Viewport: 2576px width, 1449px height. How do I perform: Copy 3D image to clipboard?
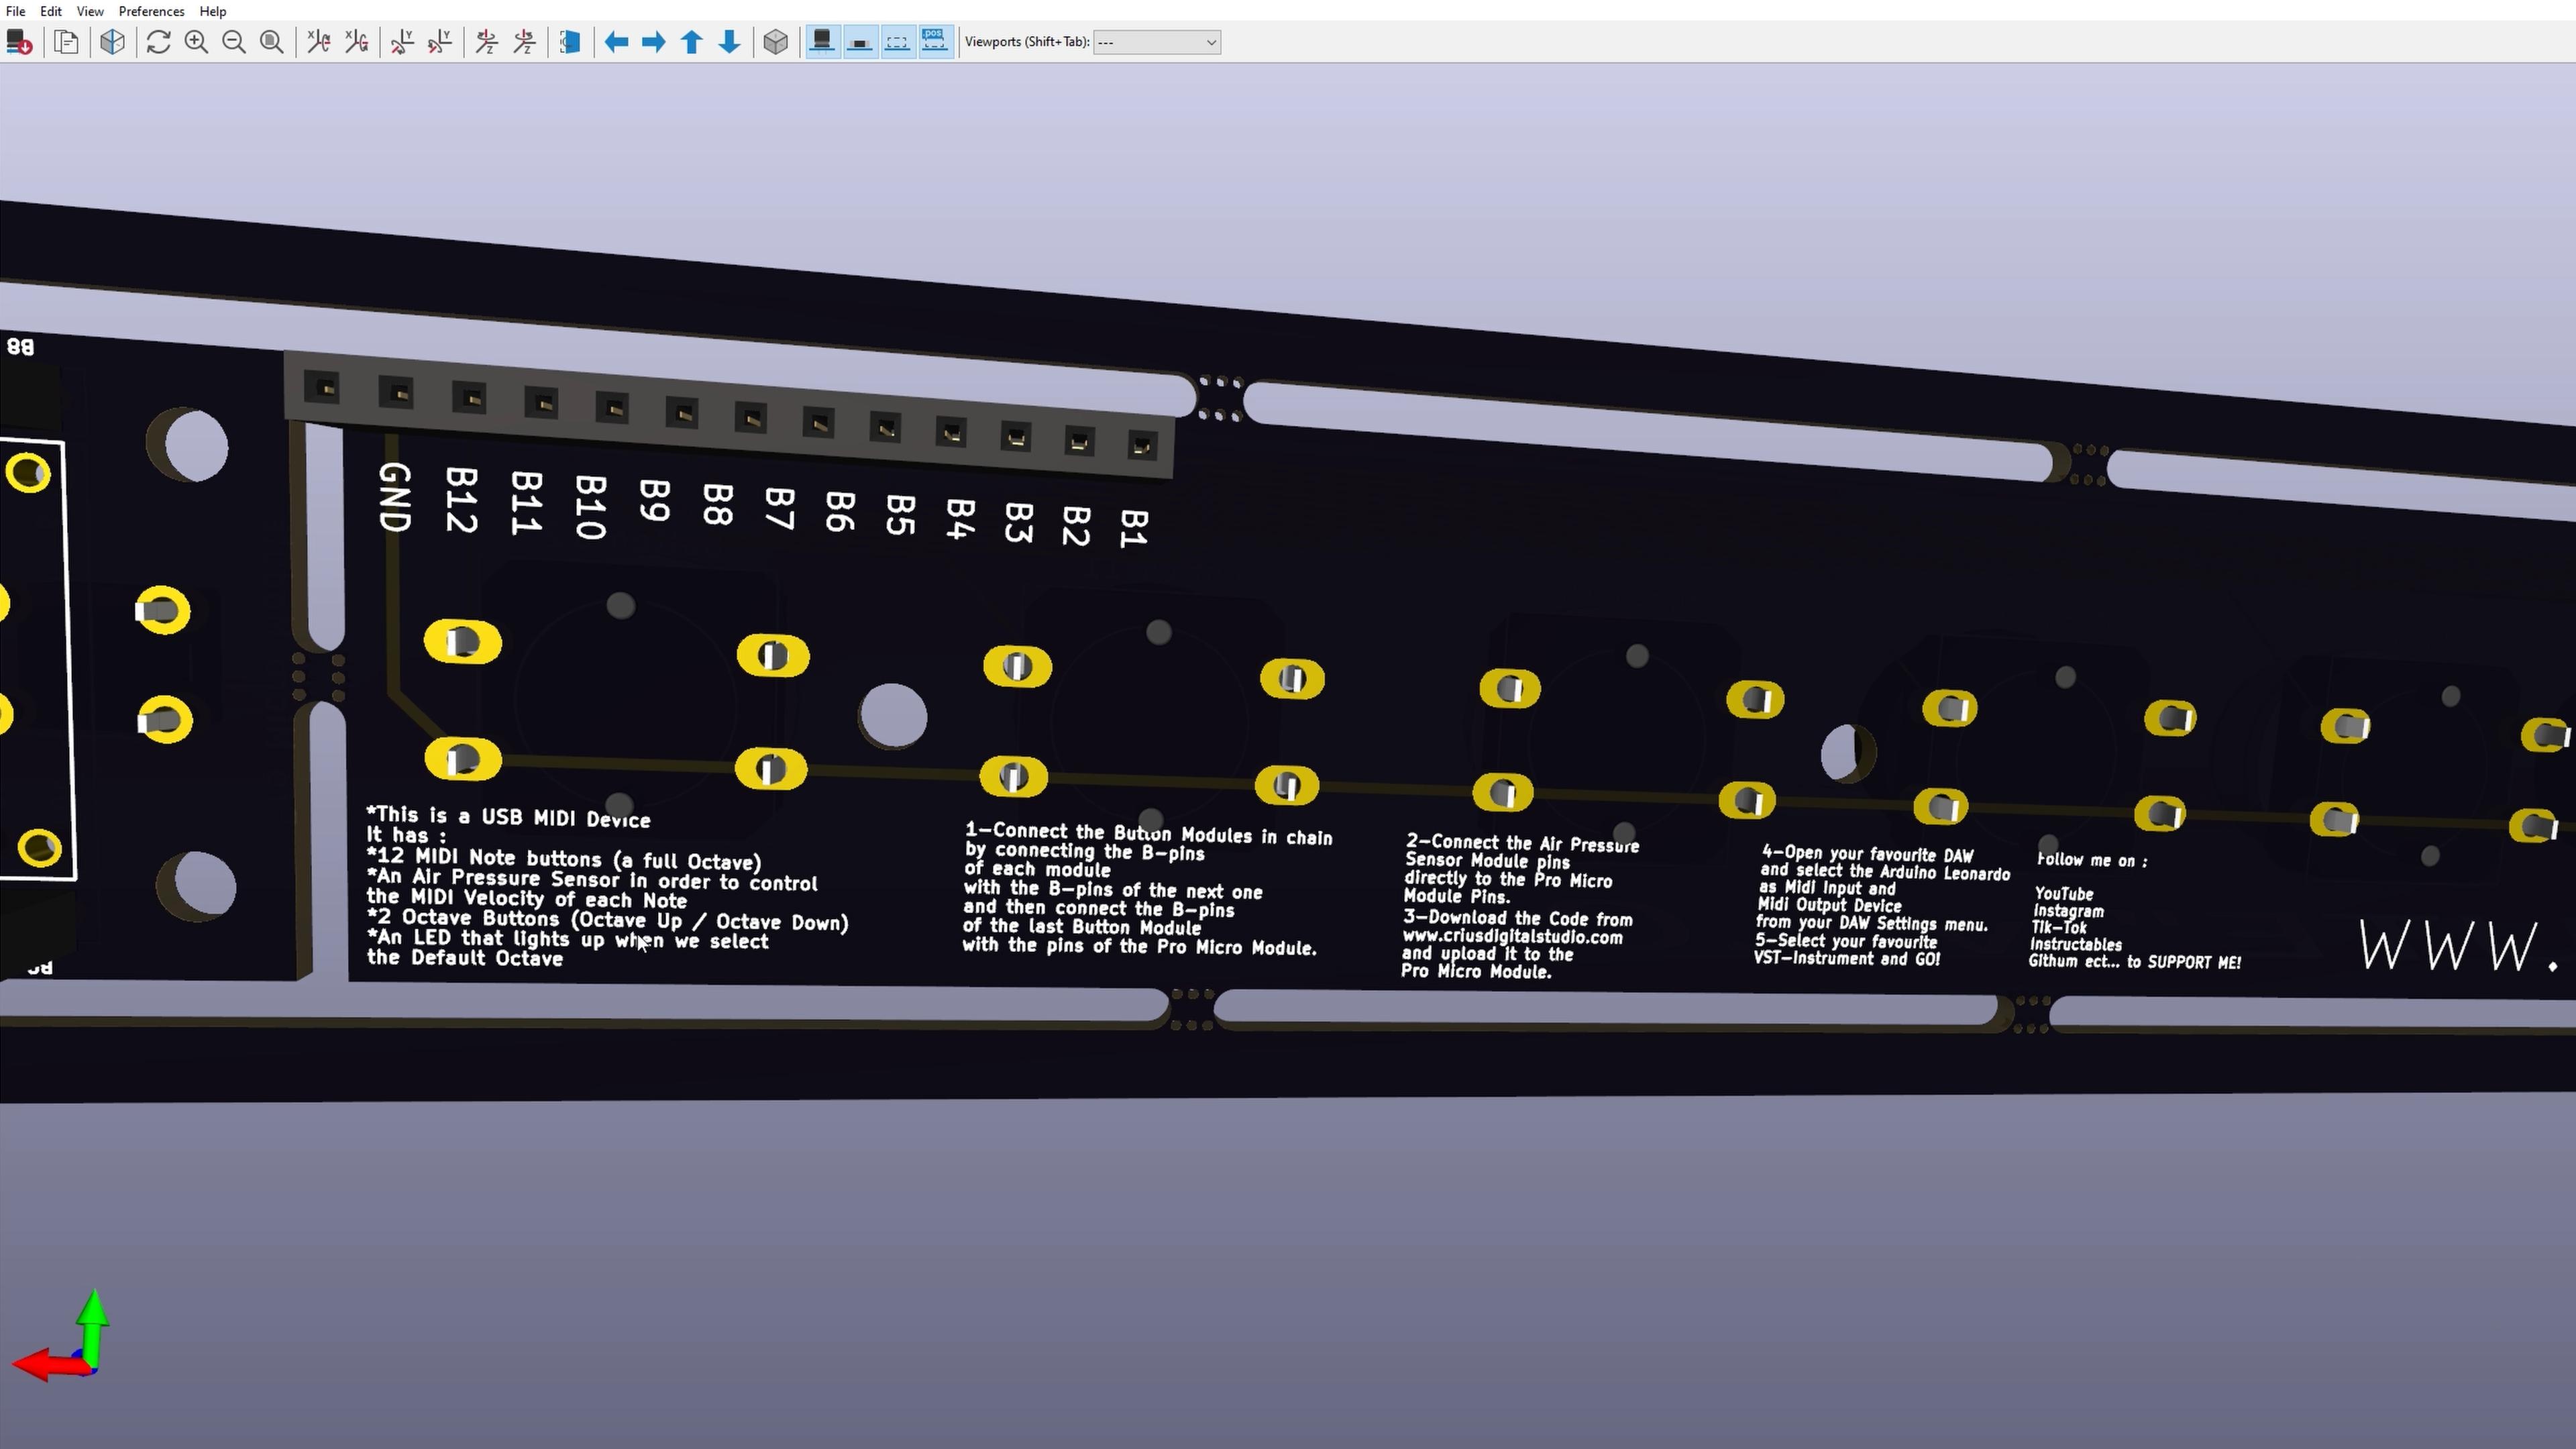tap(67, 42)
